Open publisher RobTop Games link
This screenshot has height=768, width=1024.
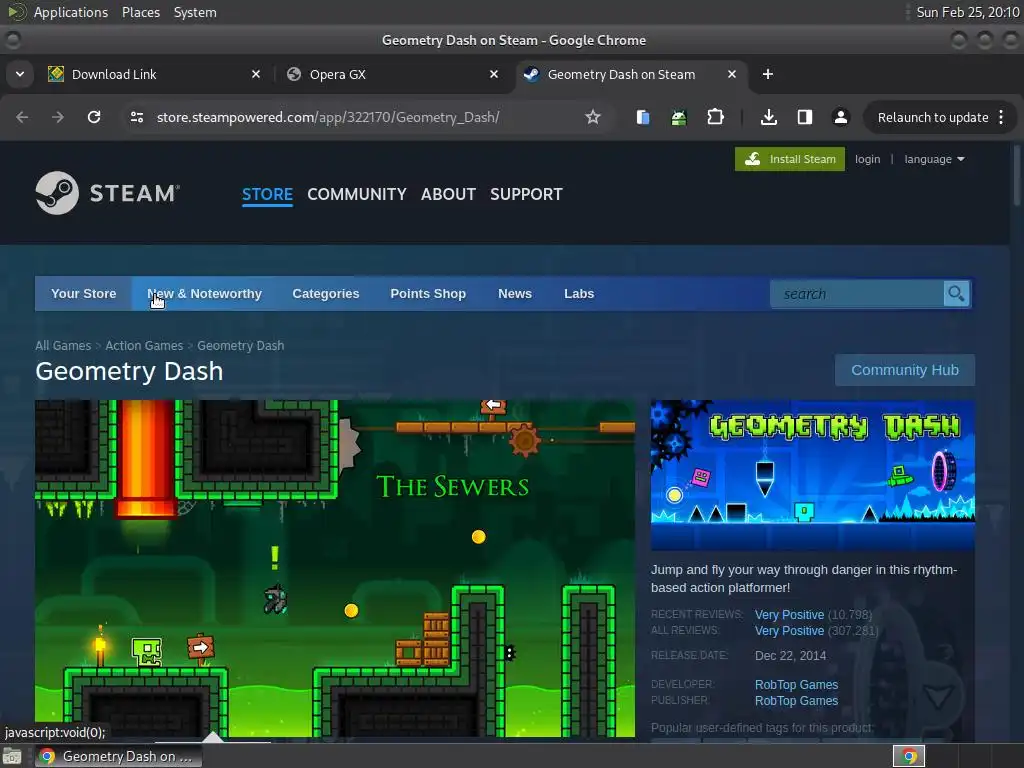[x=796, y=701]
